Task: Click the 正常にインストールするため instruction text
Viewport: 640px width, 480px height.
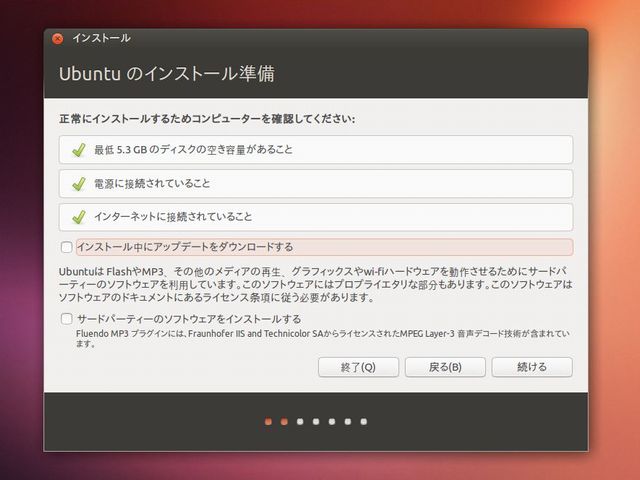Action: click(x=207, y=119)
